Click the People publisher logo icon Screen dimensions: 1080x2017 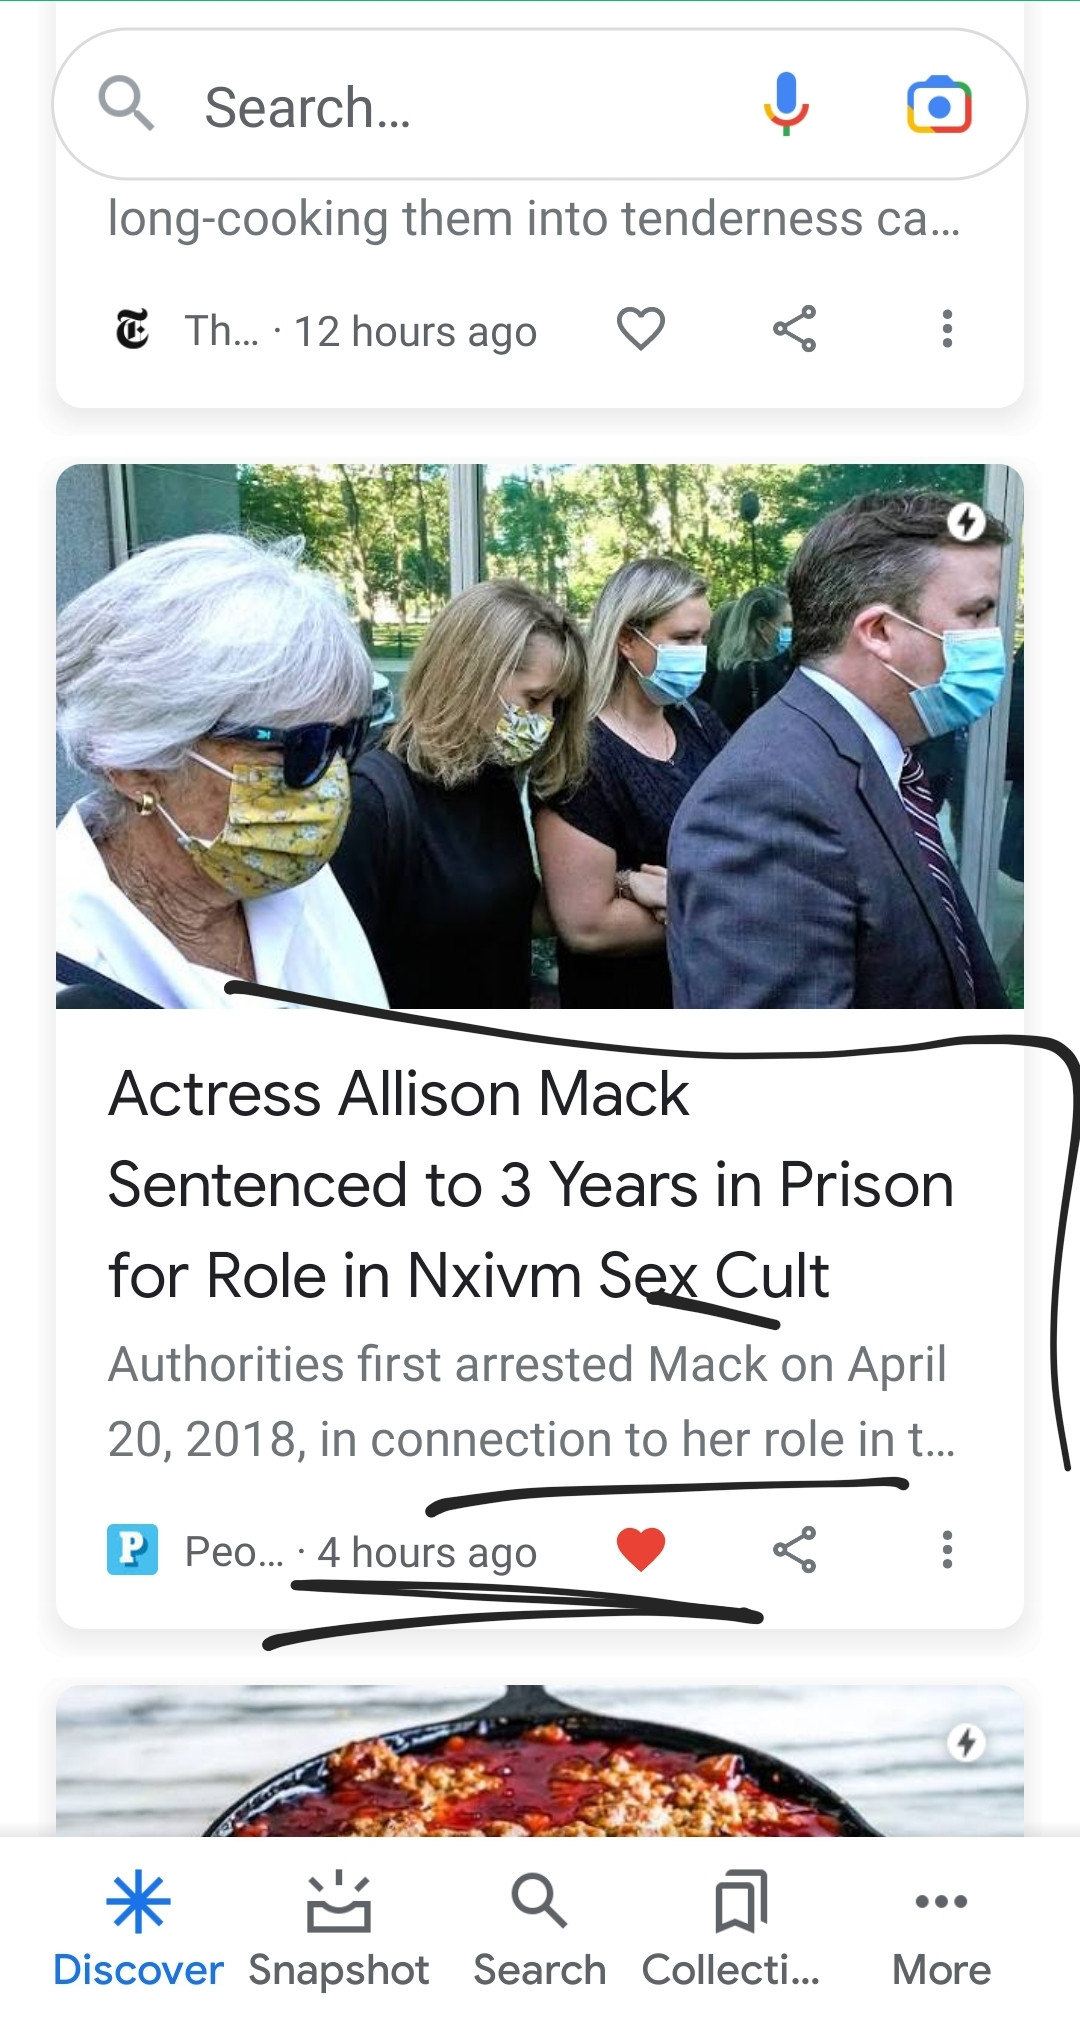pyautogui.click(x=132, y=1550)
